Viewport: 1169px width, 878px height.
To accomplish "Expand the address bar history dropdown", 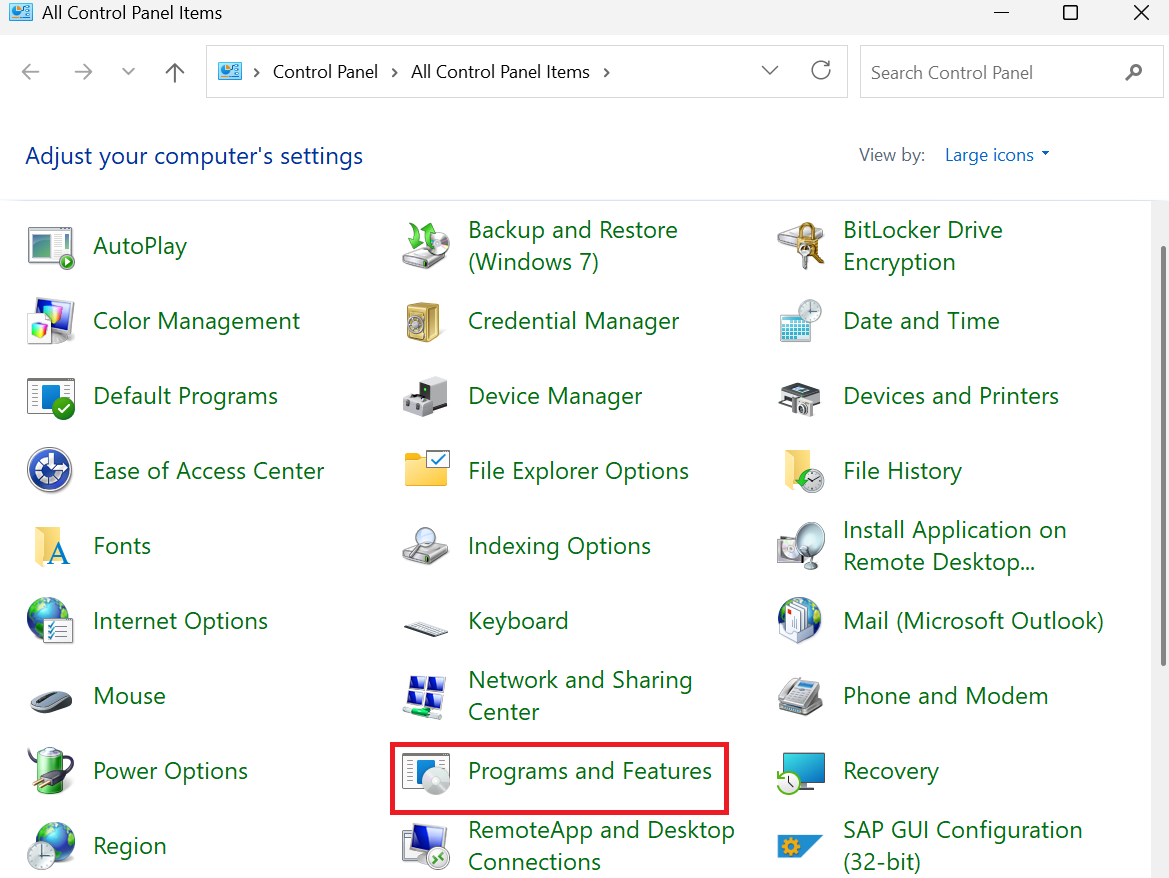I will (x=770, y=71).
